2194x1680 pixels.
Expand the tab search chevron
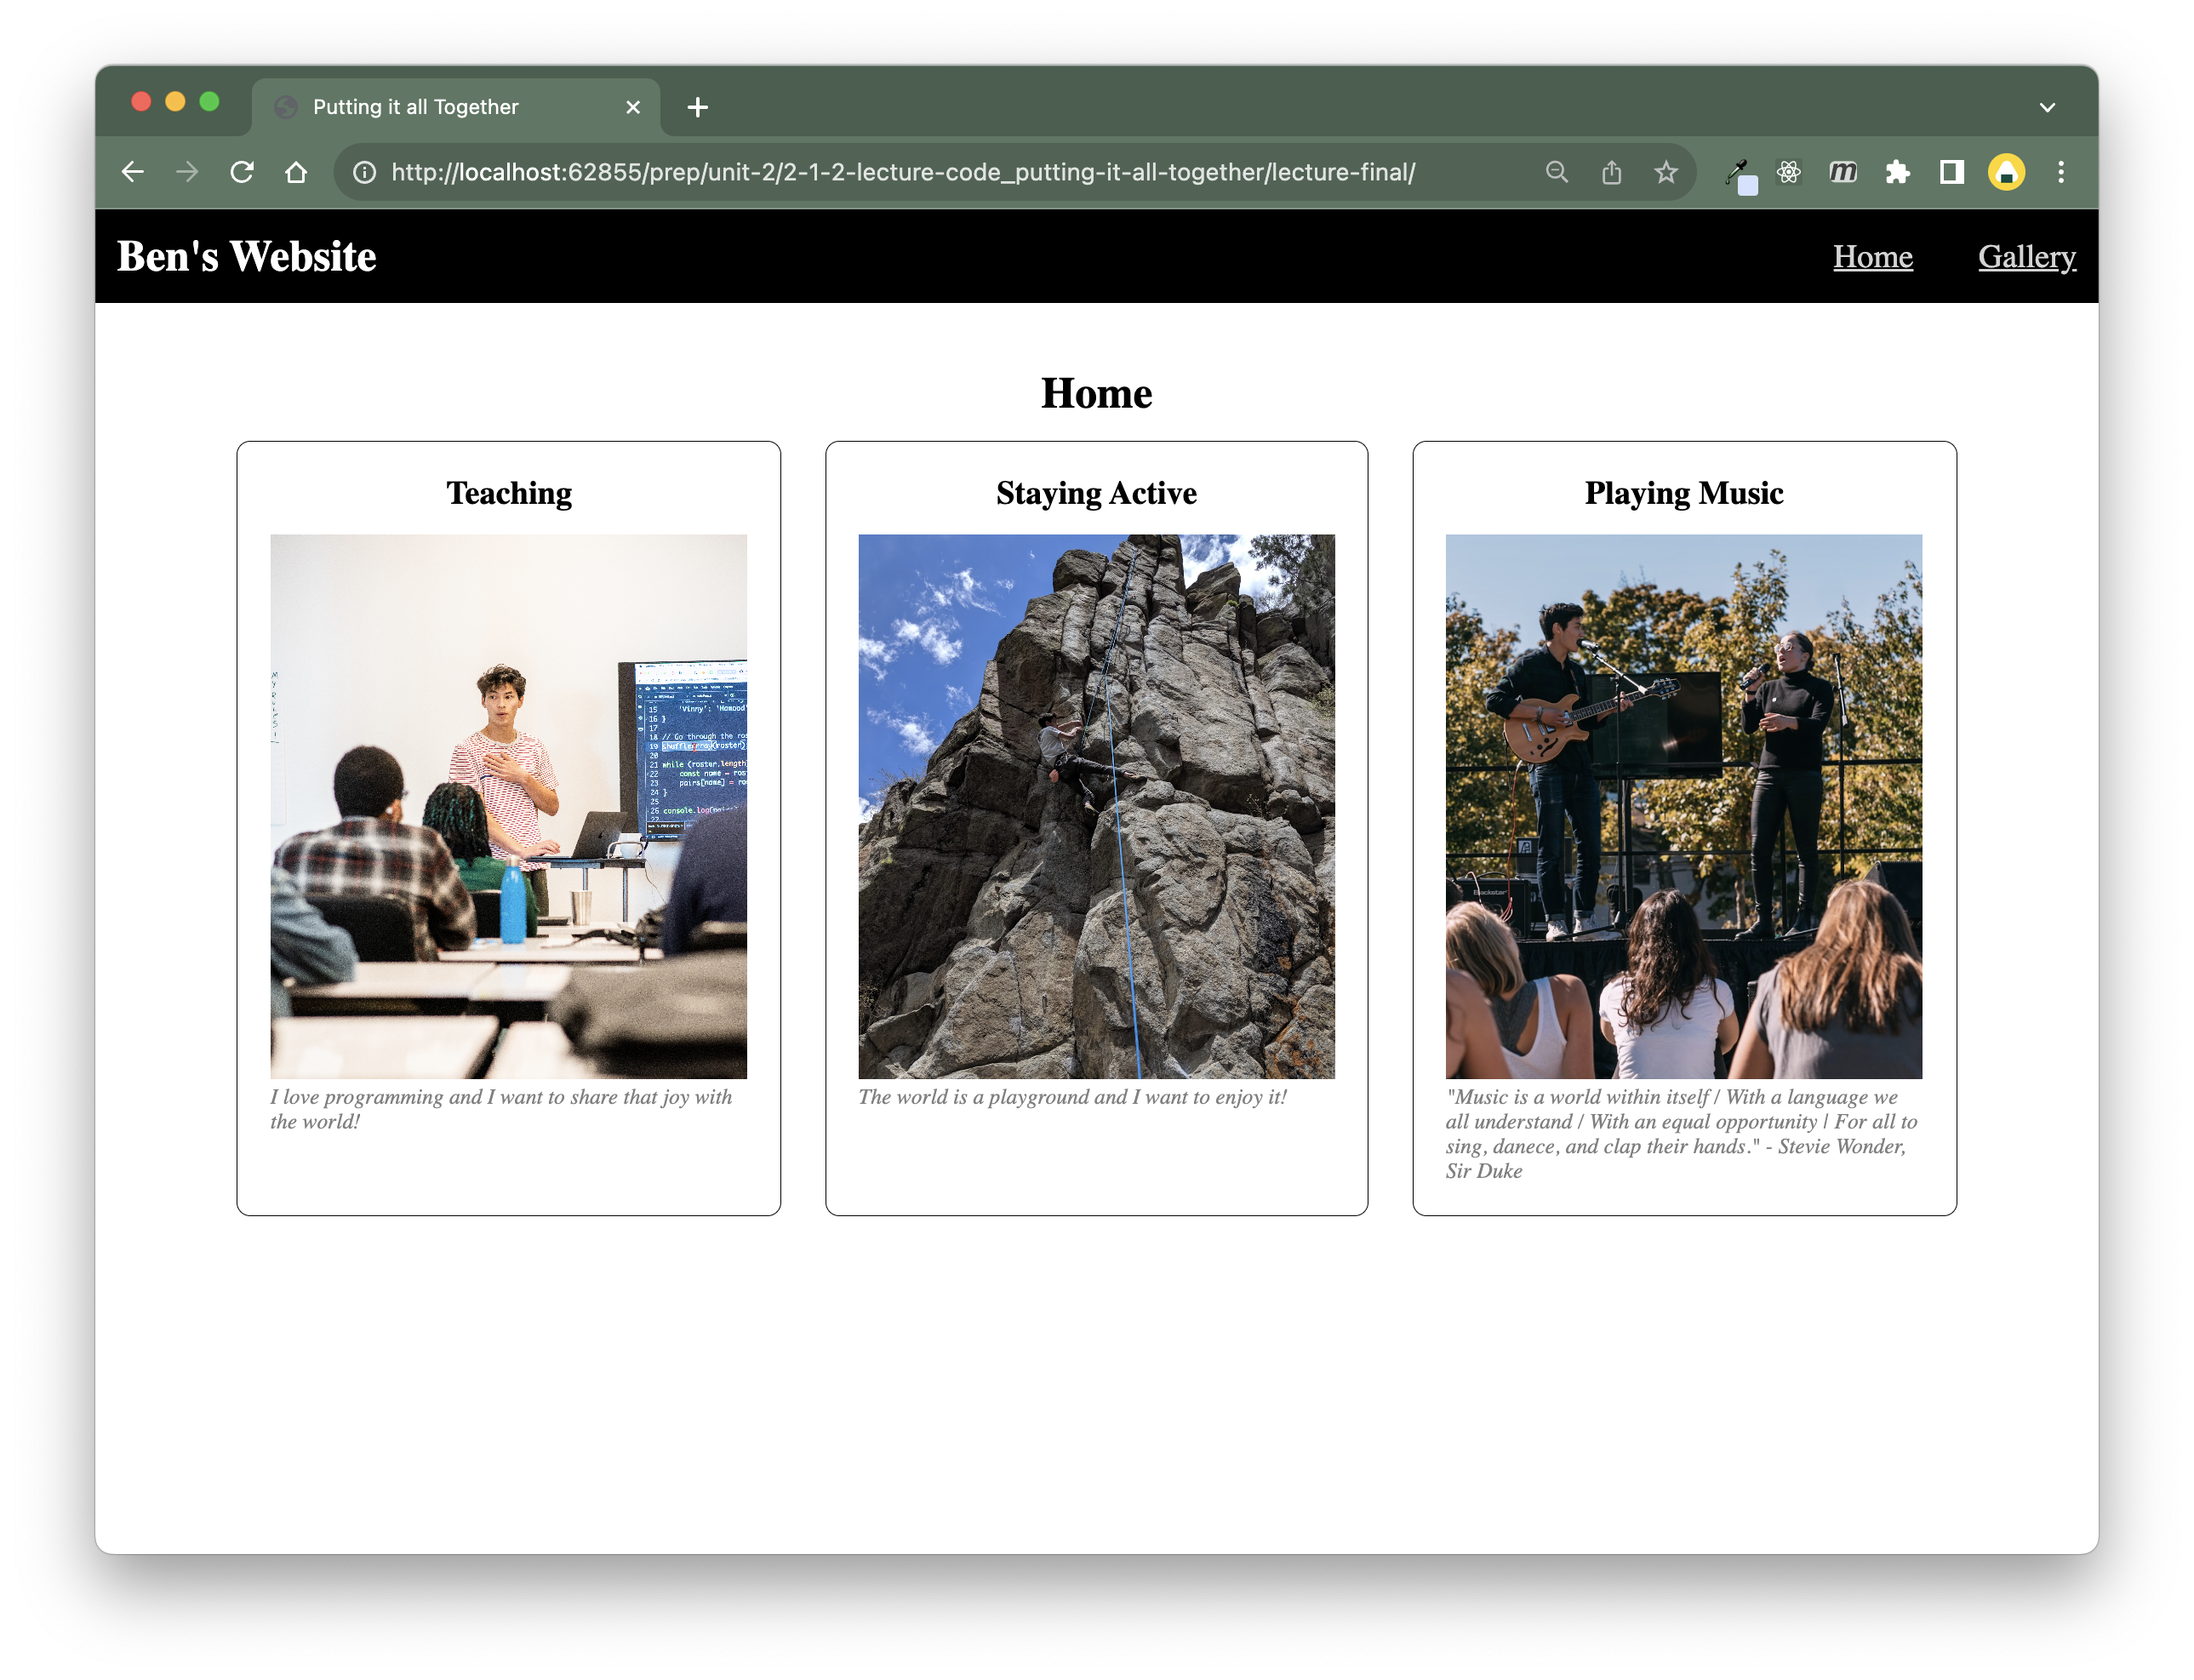2047,107
